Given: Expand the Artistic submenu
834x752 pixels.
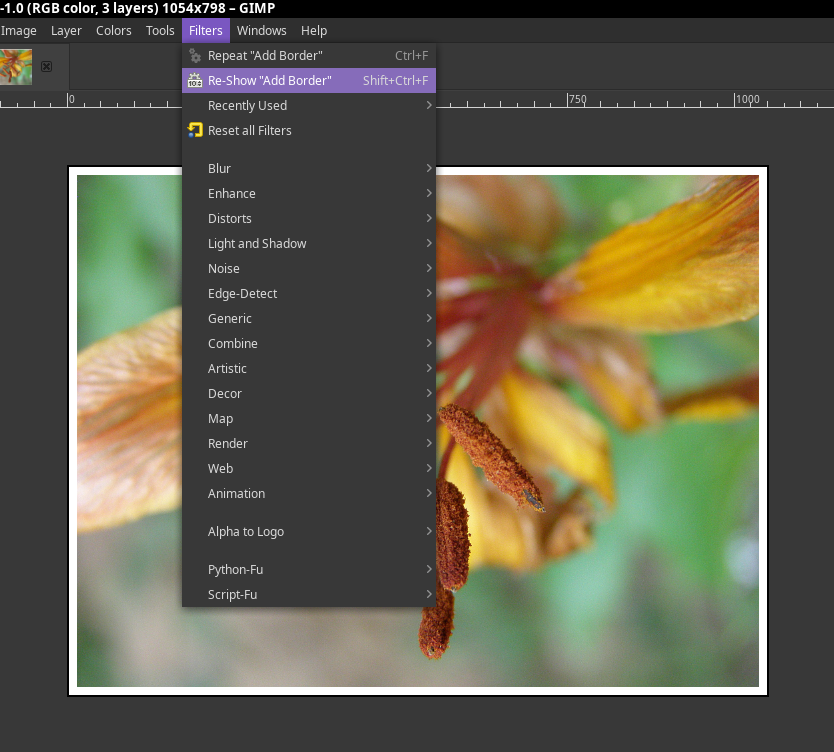Looking at the screenshot, I should tap(309, 368).
